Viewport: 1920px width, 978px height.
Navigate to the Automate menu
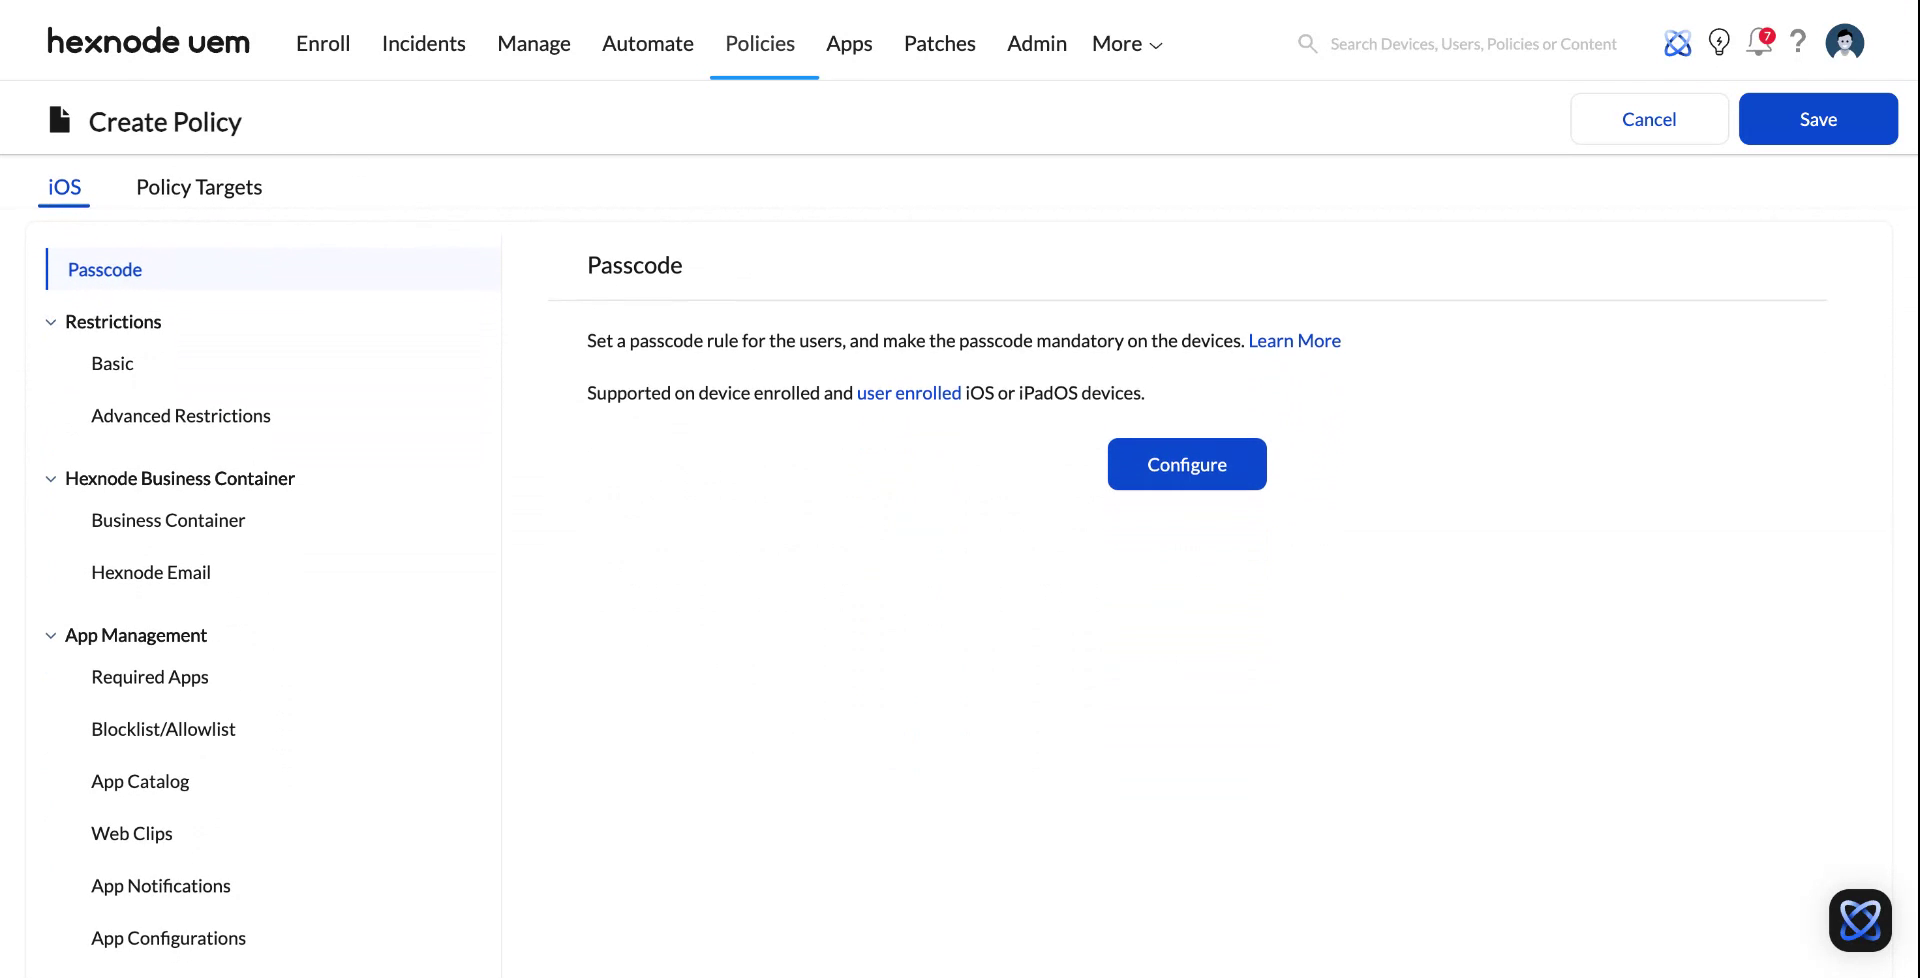pyautogui.click(x=647, y=43)
